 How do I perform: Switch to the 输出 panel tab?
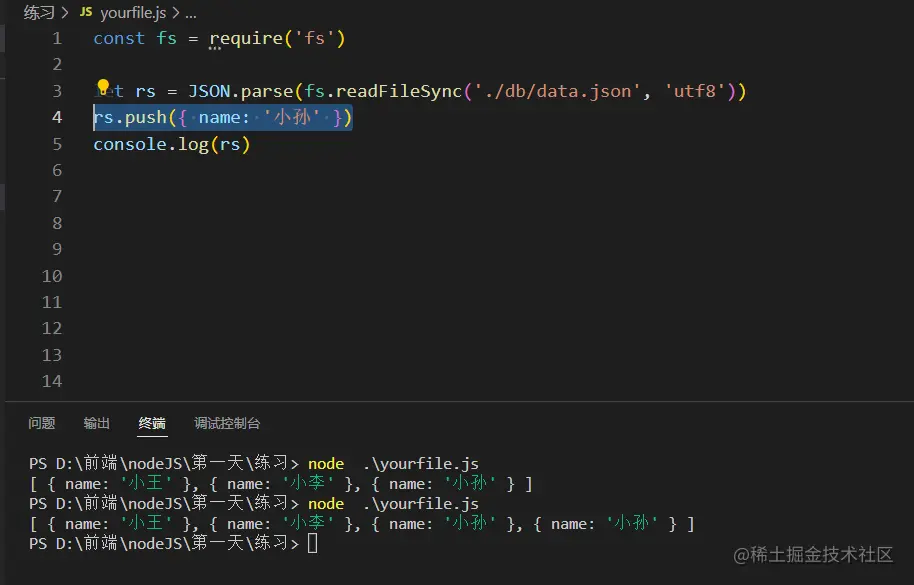click(x=96, y=423)
